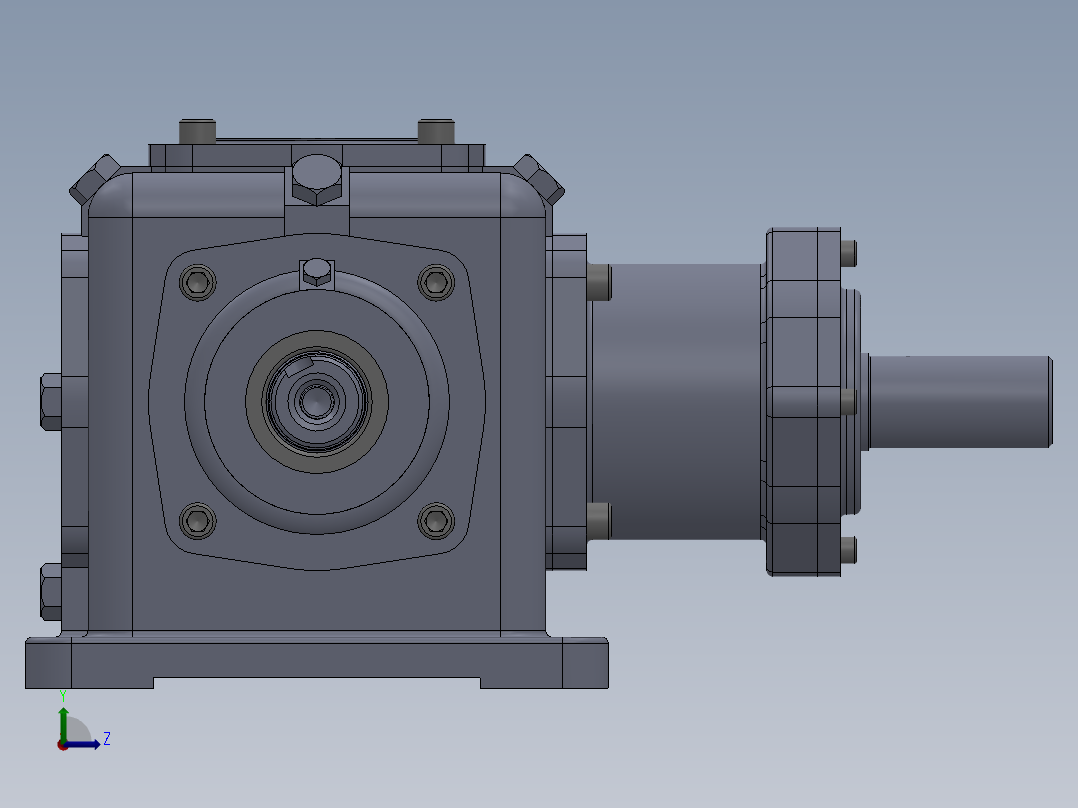Select the hollow shaft bore at the cover center
Image resolution: width=1078 pixels, height=808 pixels.
[x=317, y=401]
